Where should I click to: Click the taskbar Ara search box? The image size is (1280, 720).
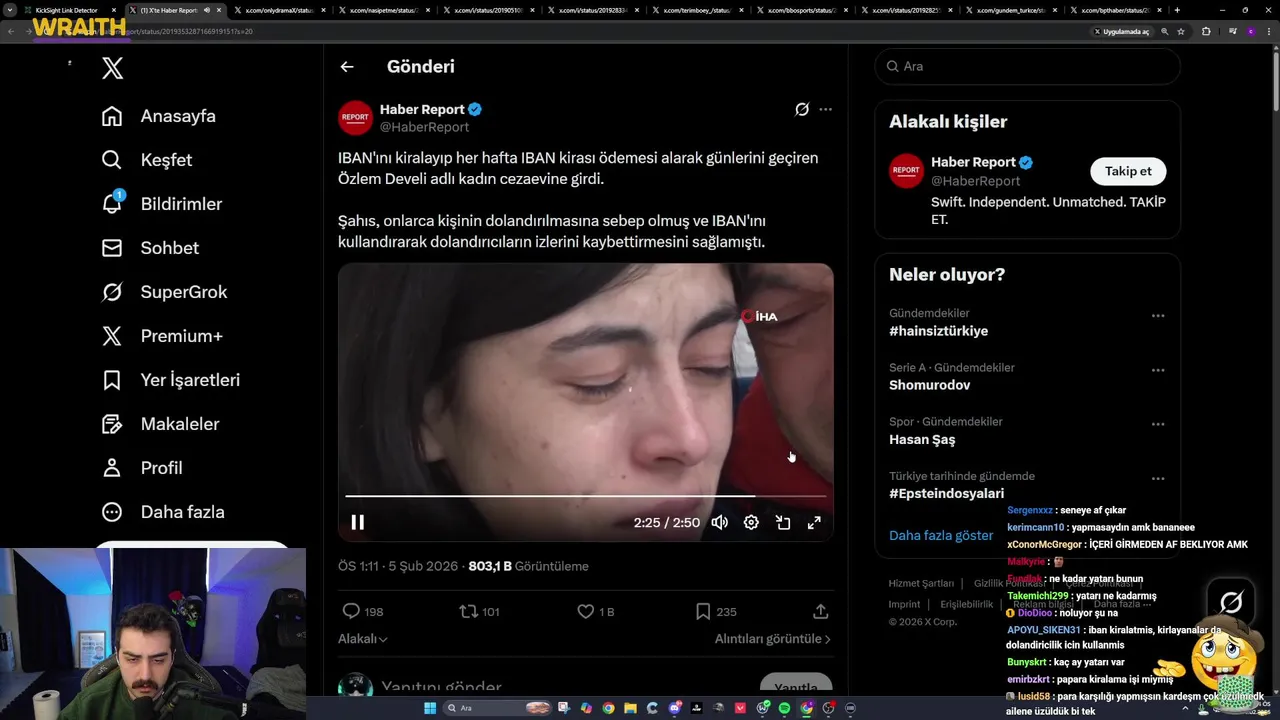[497, 708]
